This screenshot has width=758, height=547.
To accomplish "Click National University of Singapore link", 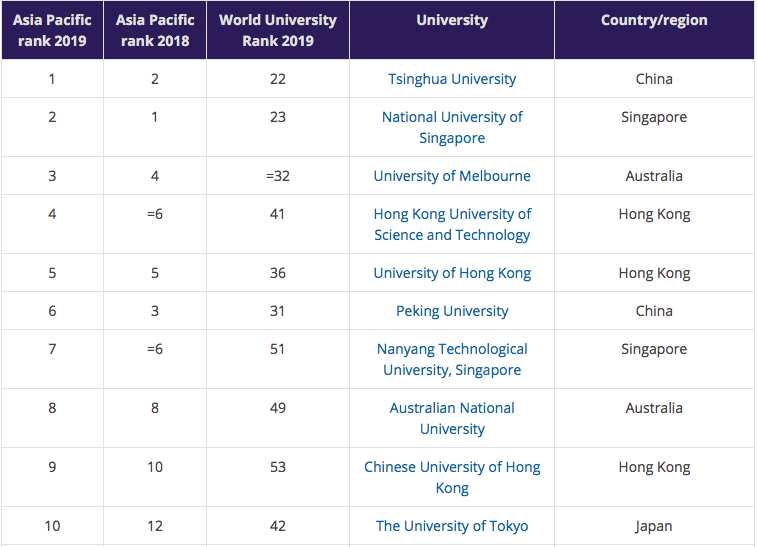I will click(452, 127).
